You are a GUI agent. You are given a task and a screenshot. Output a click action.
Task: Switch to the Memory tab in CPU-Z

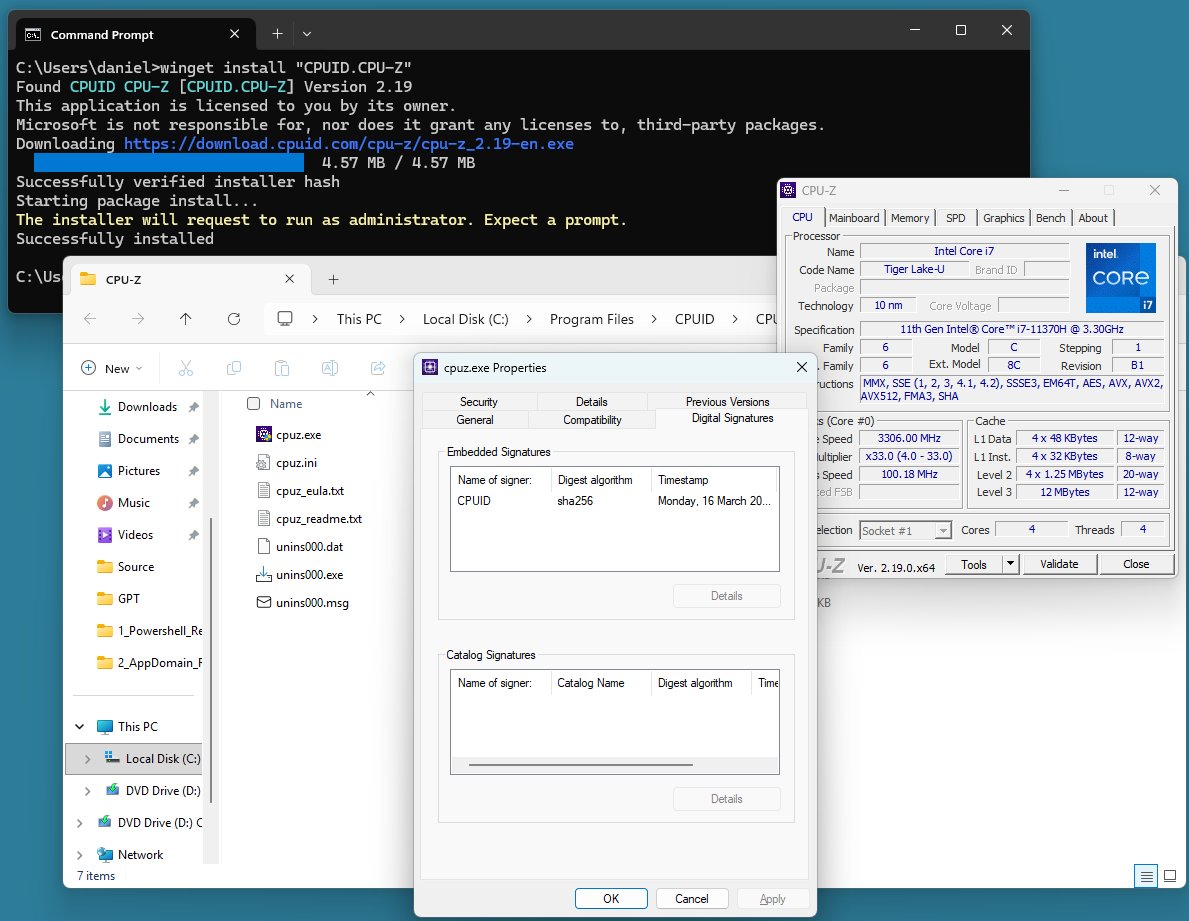[x=910, y=218]
